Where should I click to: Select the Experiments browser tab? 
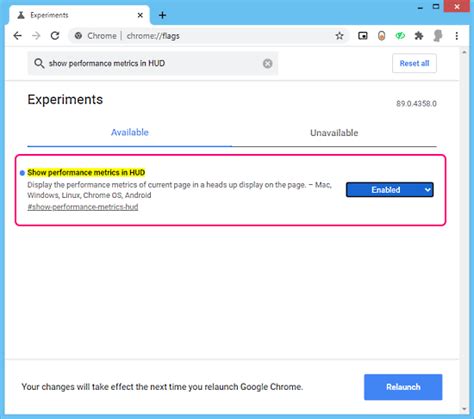[80, 15]
